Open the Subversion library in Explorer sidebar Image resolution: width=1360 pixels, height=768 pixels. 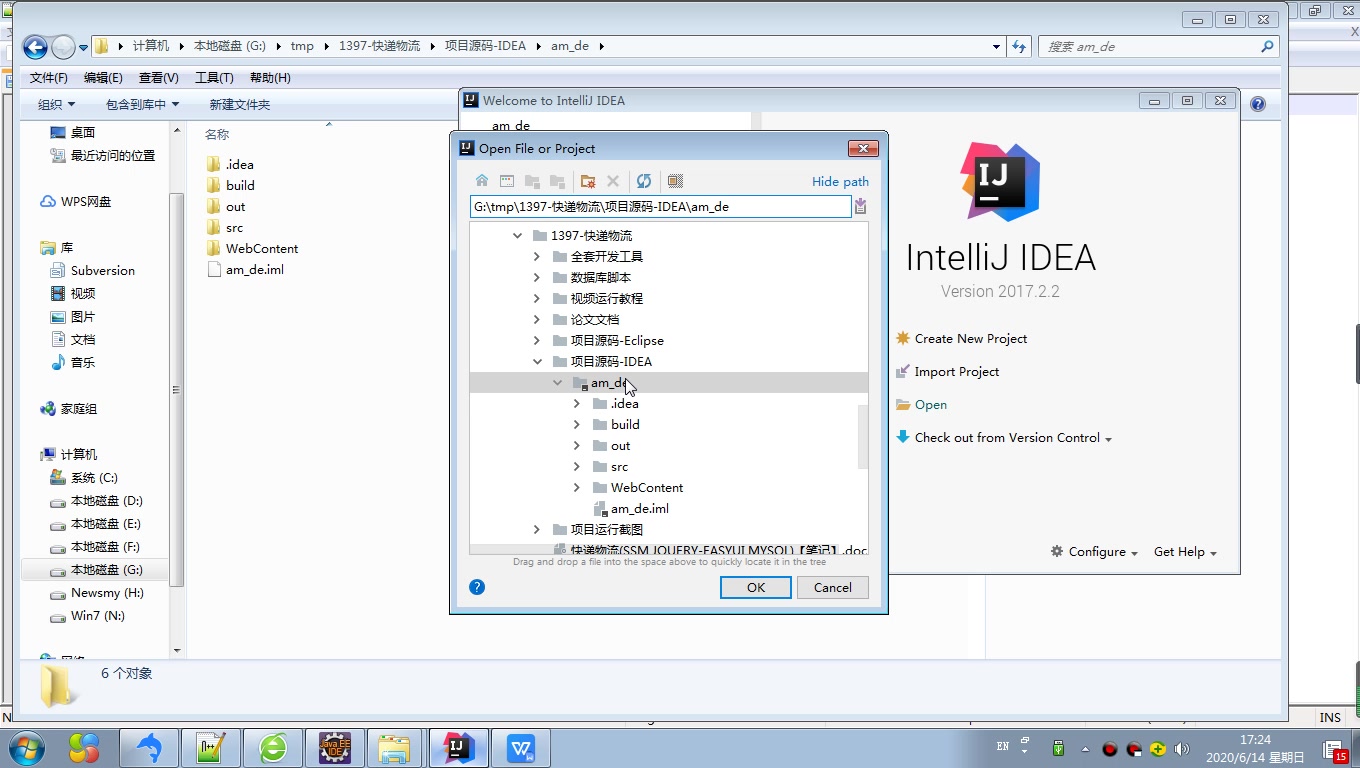[102, 270]
